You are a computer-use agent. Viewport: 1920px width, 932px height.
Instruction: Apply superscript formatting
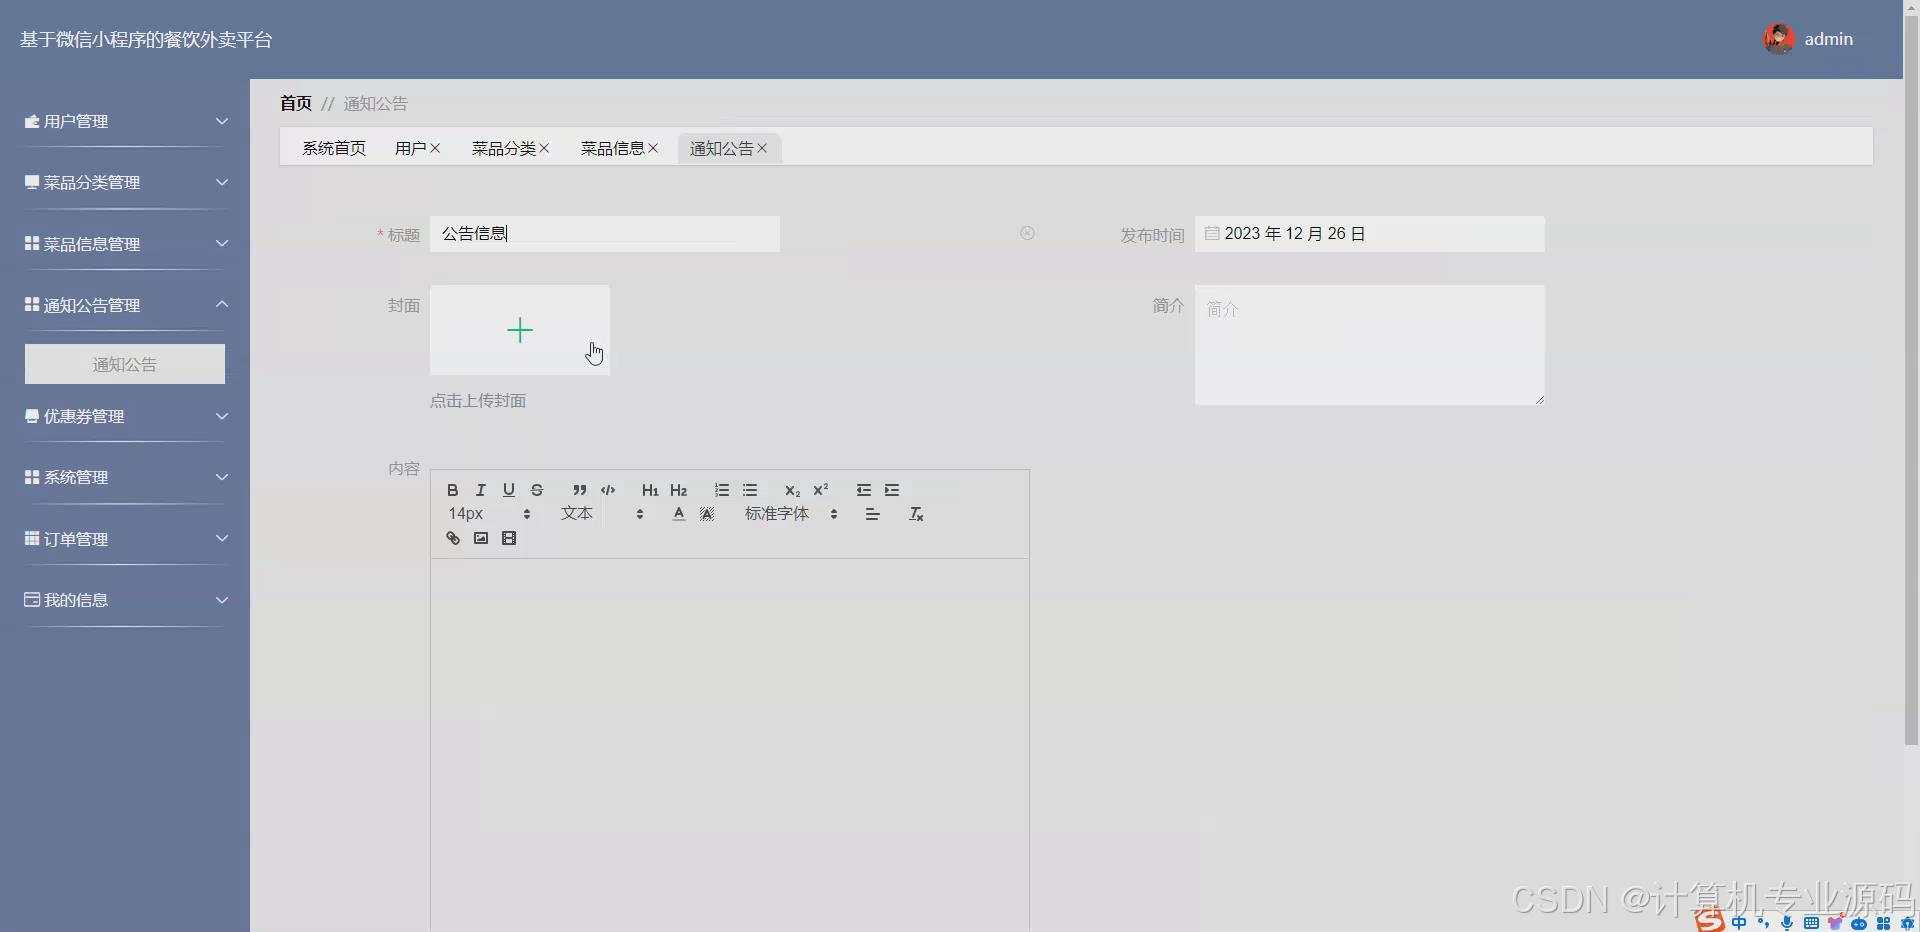click(821, 490)
